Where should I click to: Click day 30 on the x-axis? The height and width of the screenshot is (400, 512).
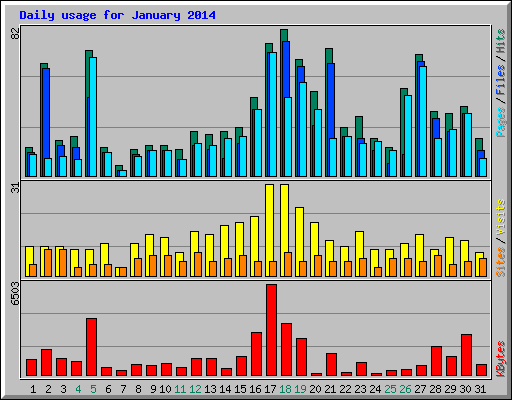click(466, 389)
